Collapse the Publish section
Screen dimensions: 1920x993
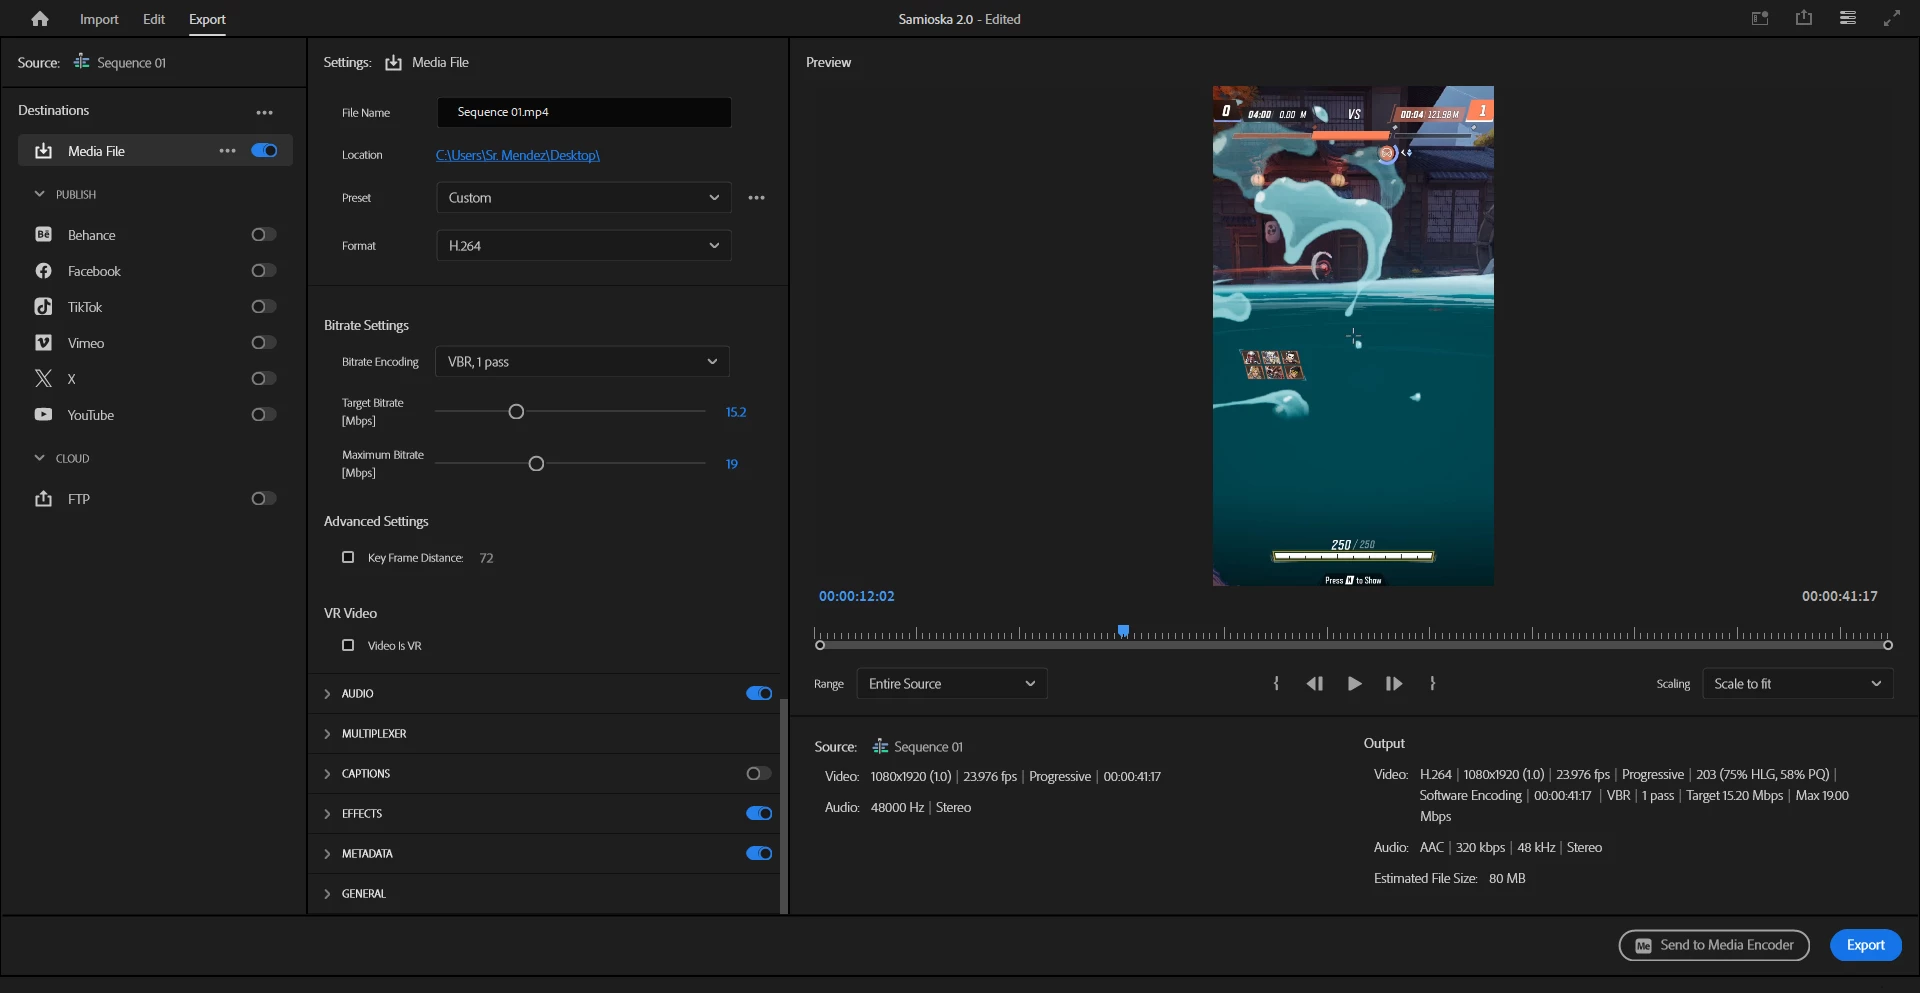point(39,194)
